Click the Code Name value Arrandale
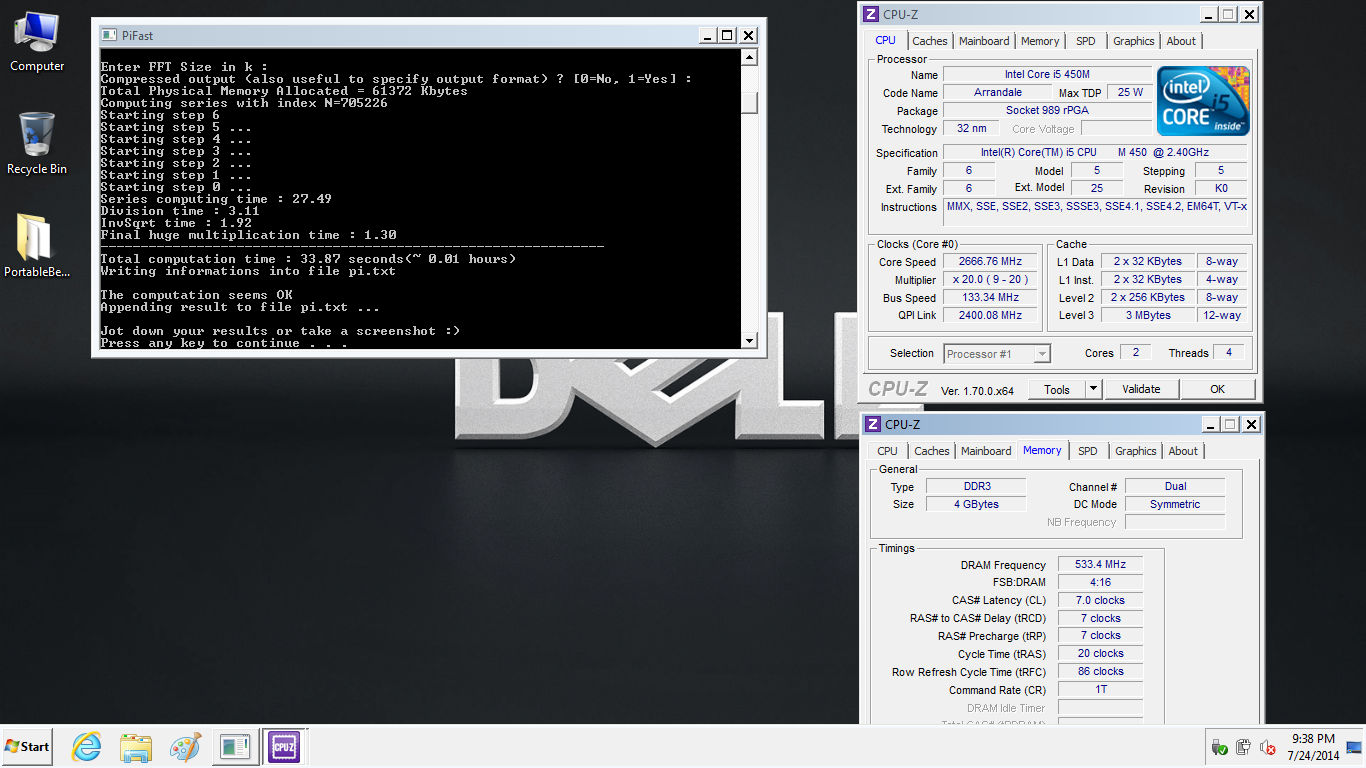This screenshot has height=768, width=1366. point(997,92)
